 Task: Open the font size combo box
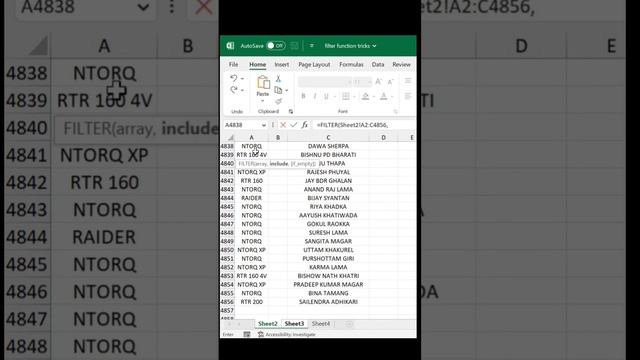click(x=362, y=82)
